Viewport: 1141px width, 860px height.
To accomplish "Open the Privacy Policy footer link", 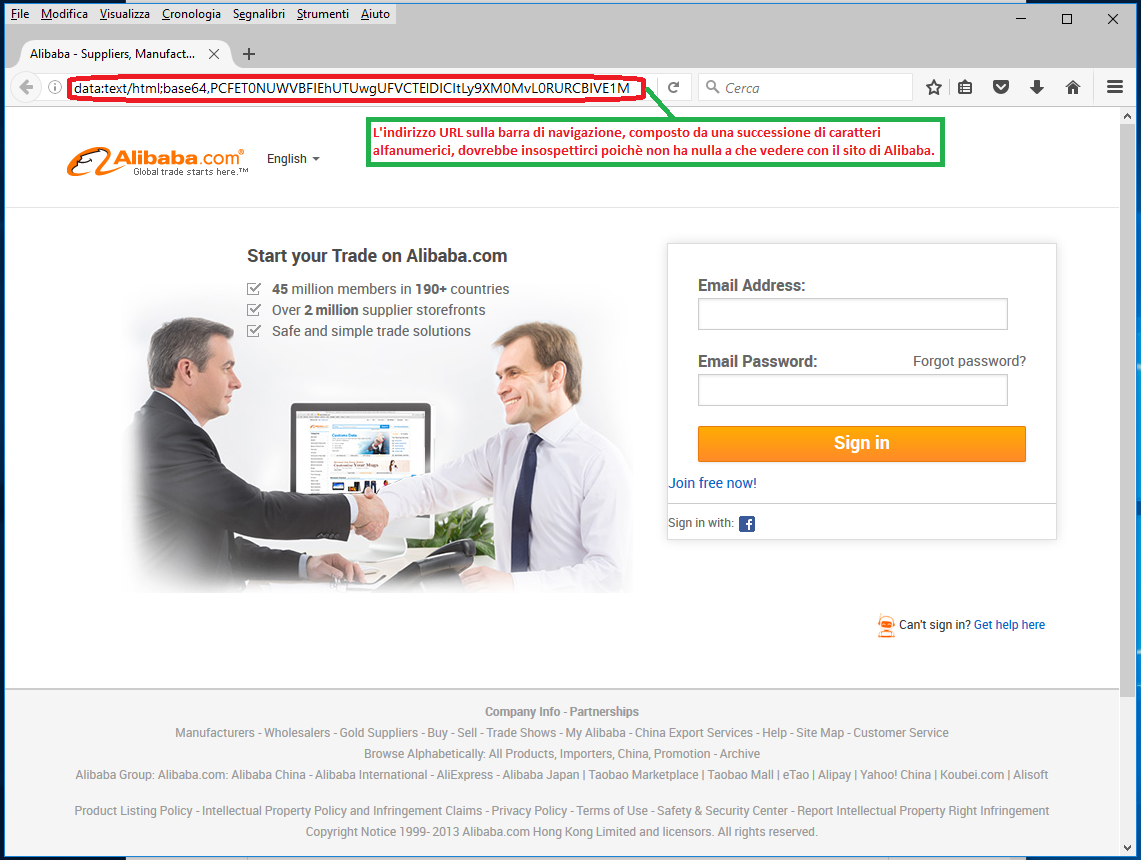I will pyautogui.click(x=529, y=811).
